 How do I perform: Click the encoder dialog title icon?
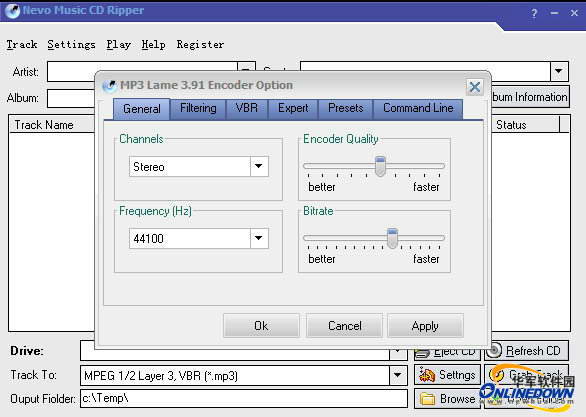109,86
